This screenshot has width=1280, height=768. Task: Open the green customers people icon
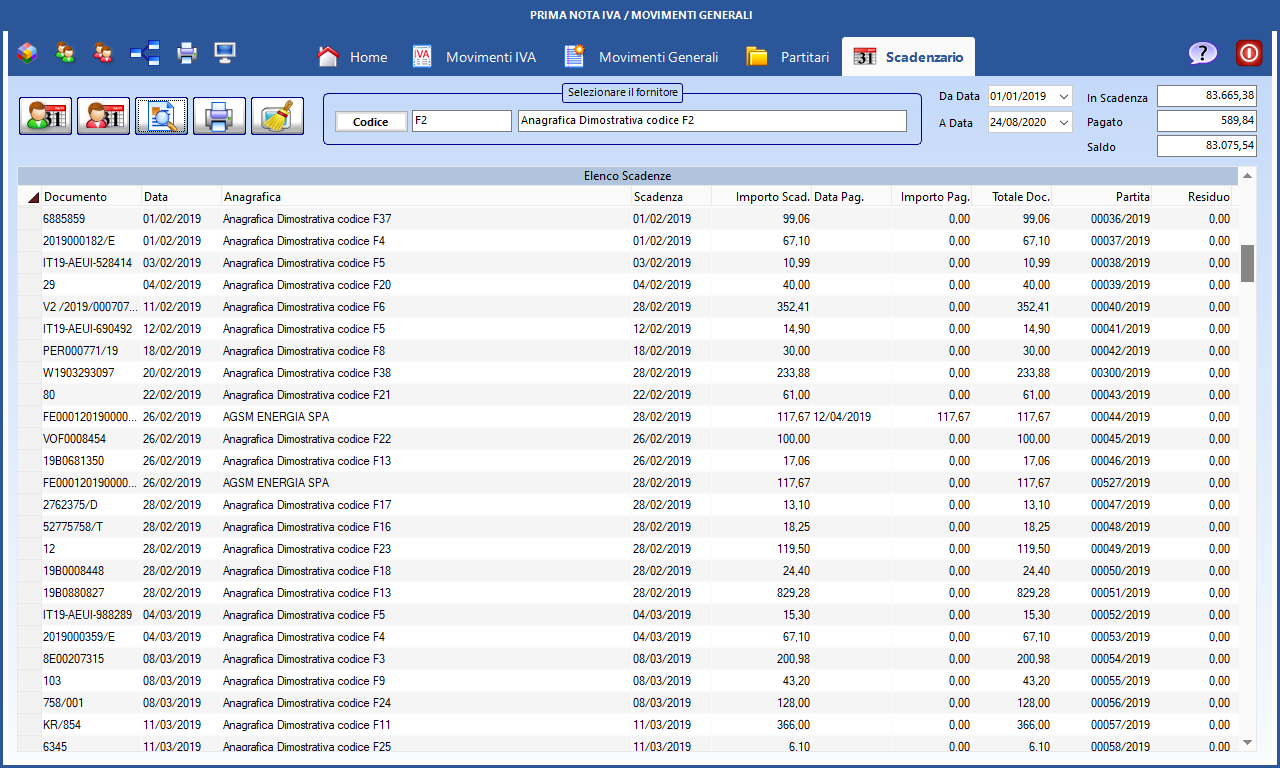click(65, 53)
